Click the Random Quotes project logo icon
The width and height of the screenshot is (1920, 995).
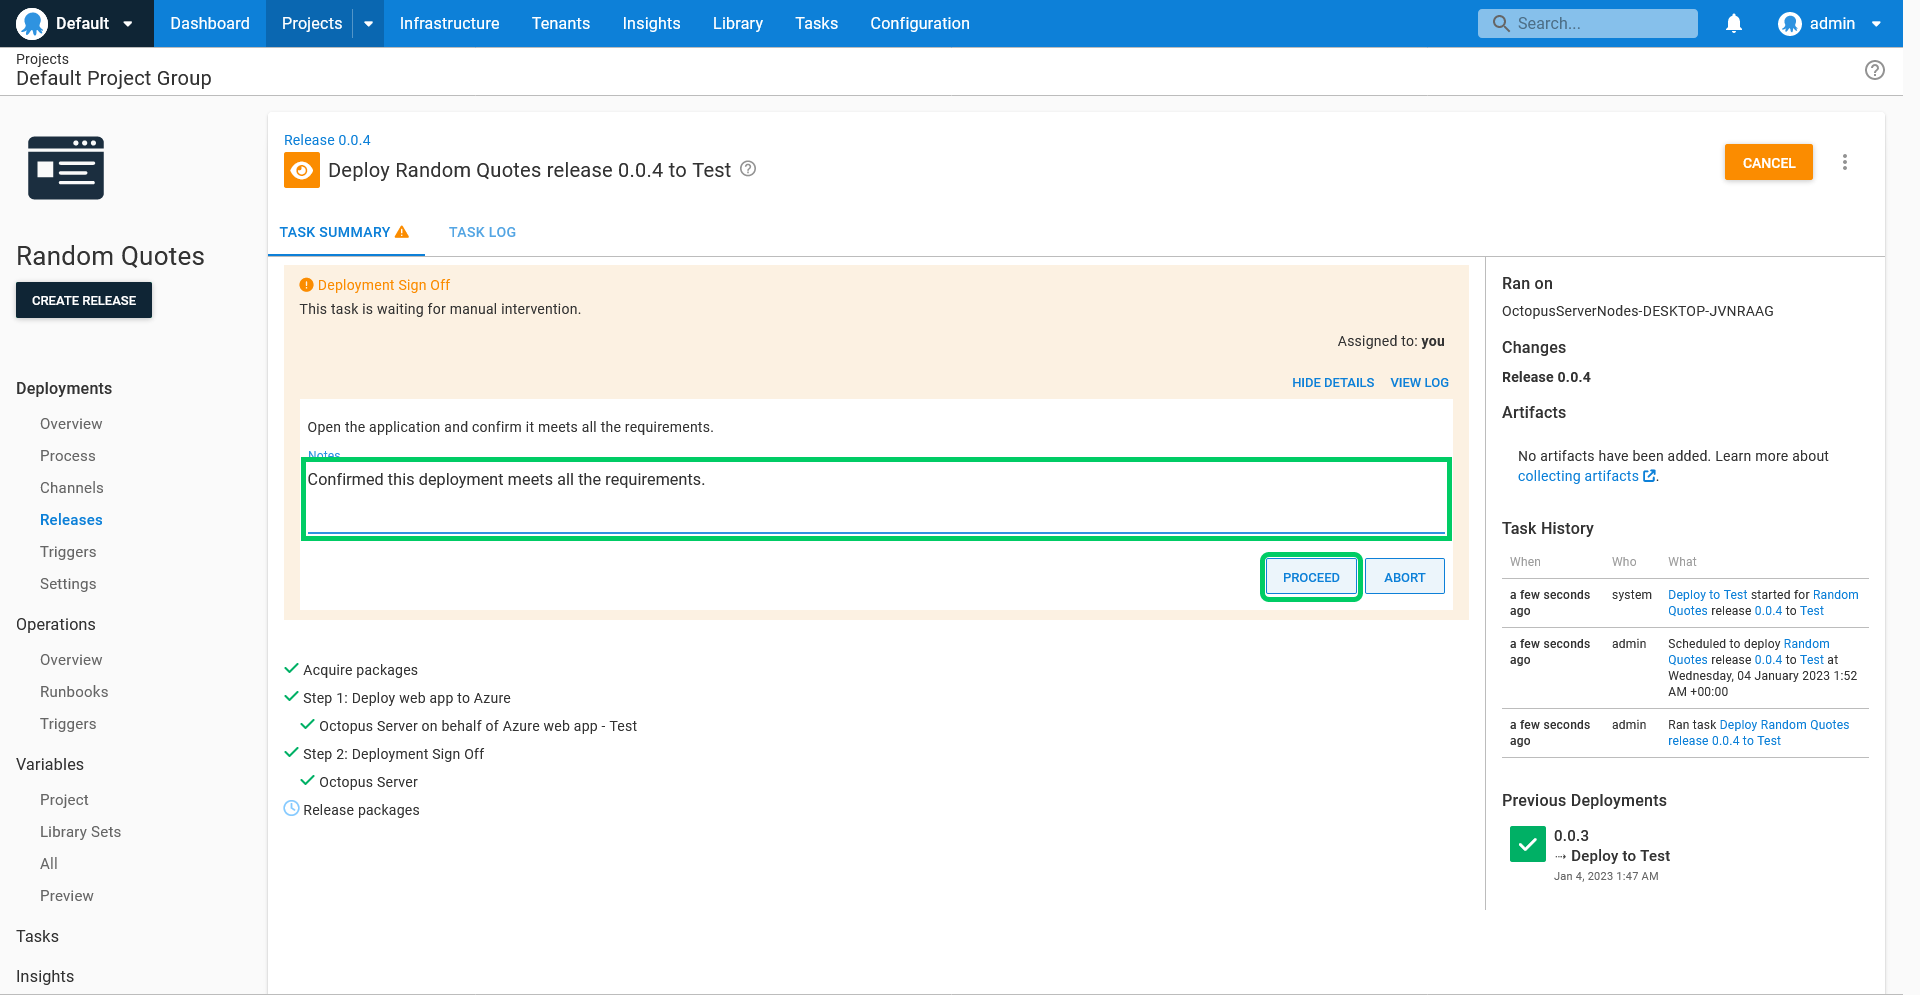click(x=66, y=168)
